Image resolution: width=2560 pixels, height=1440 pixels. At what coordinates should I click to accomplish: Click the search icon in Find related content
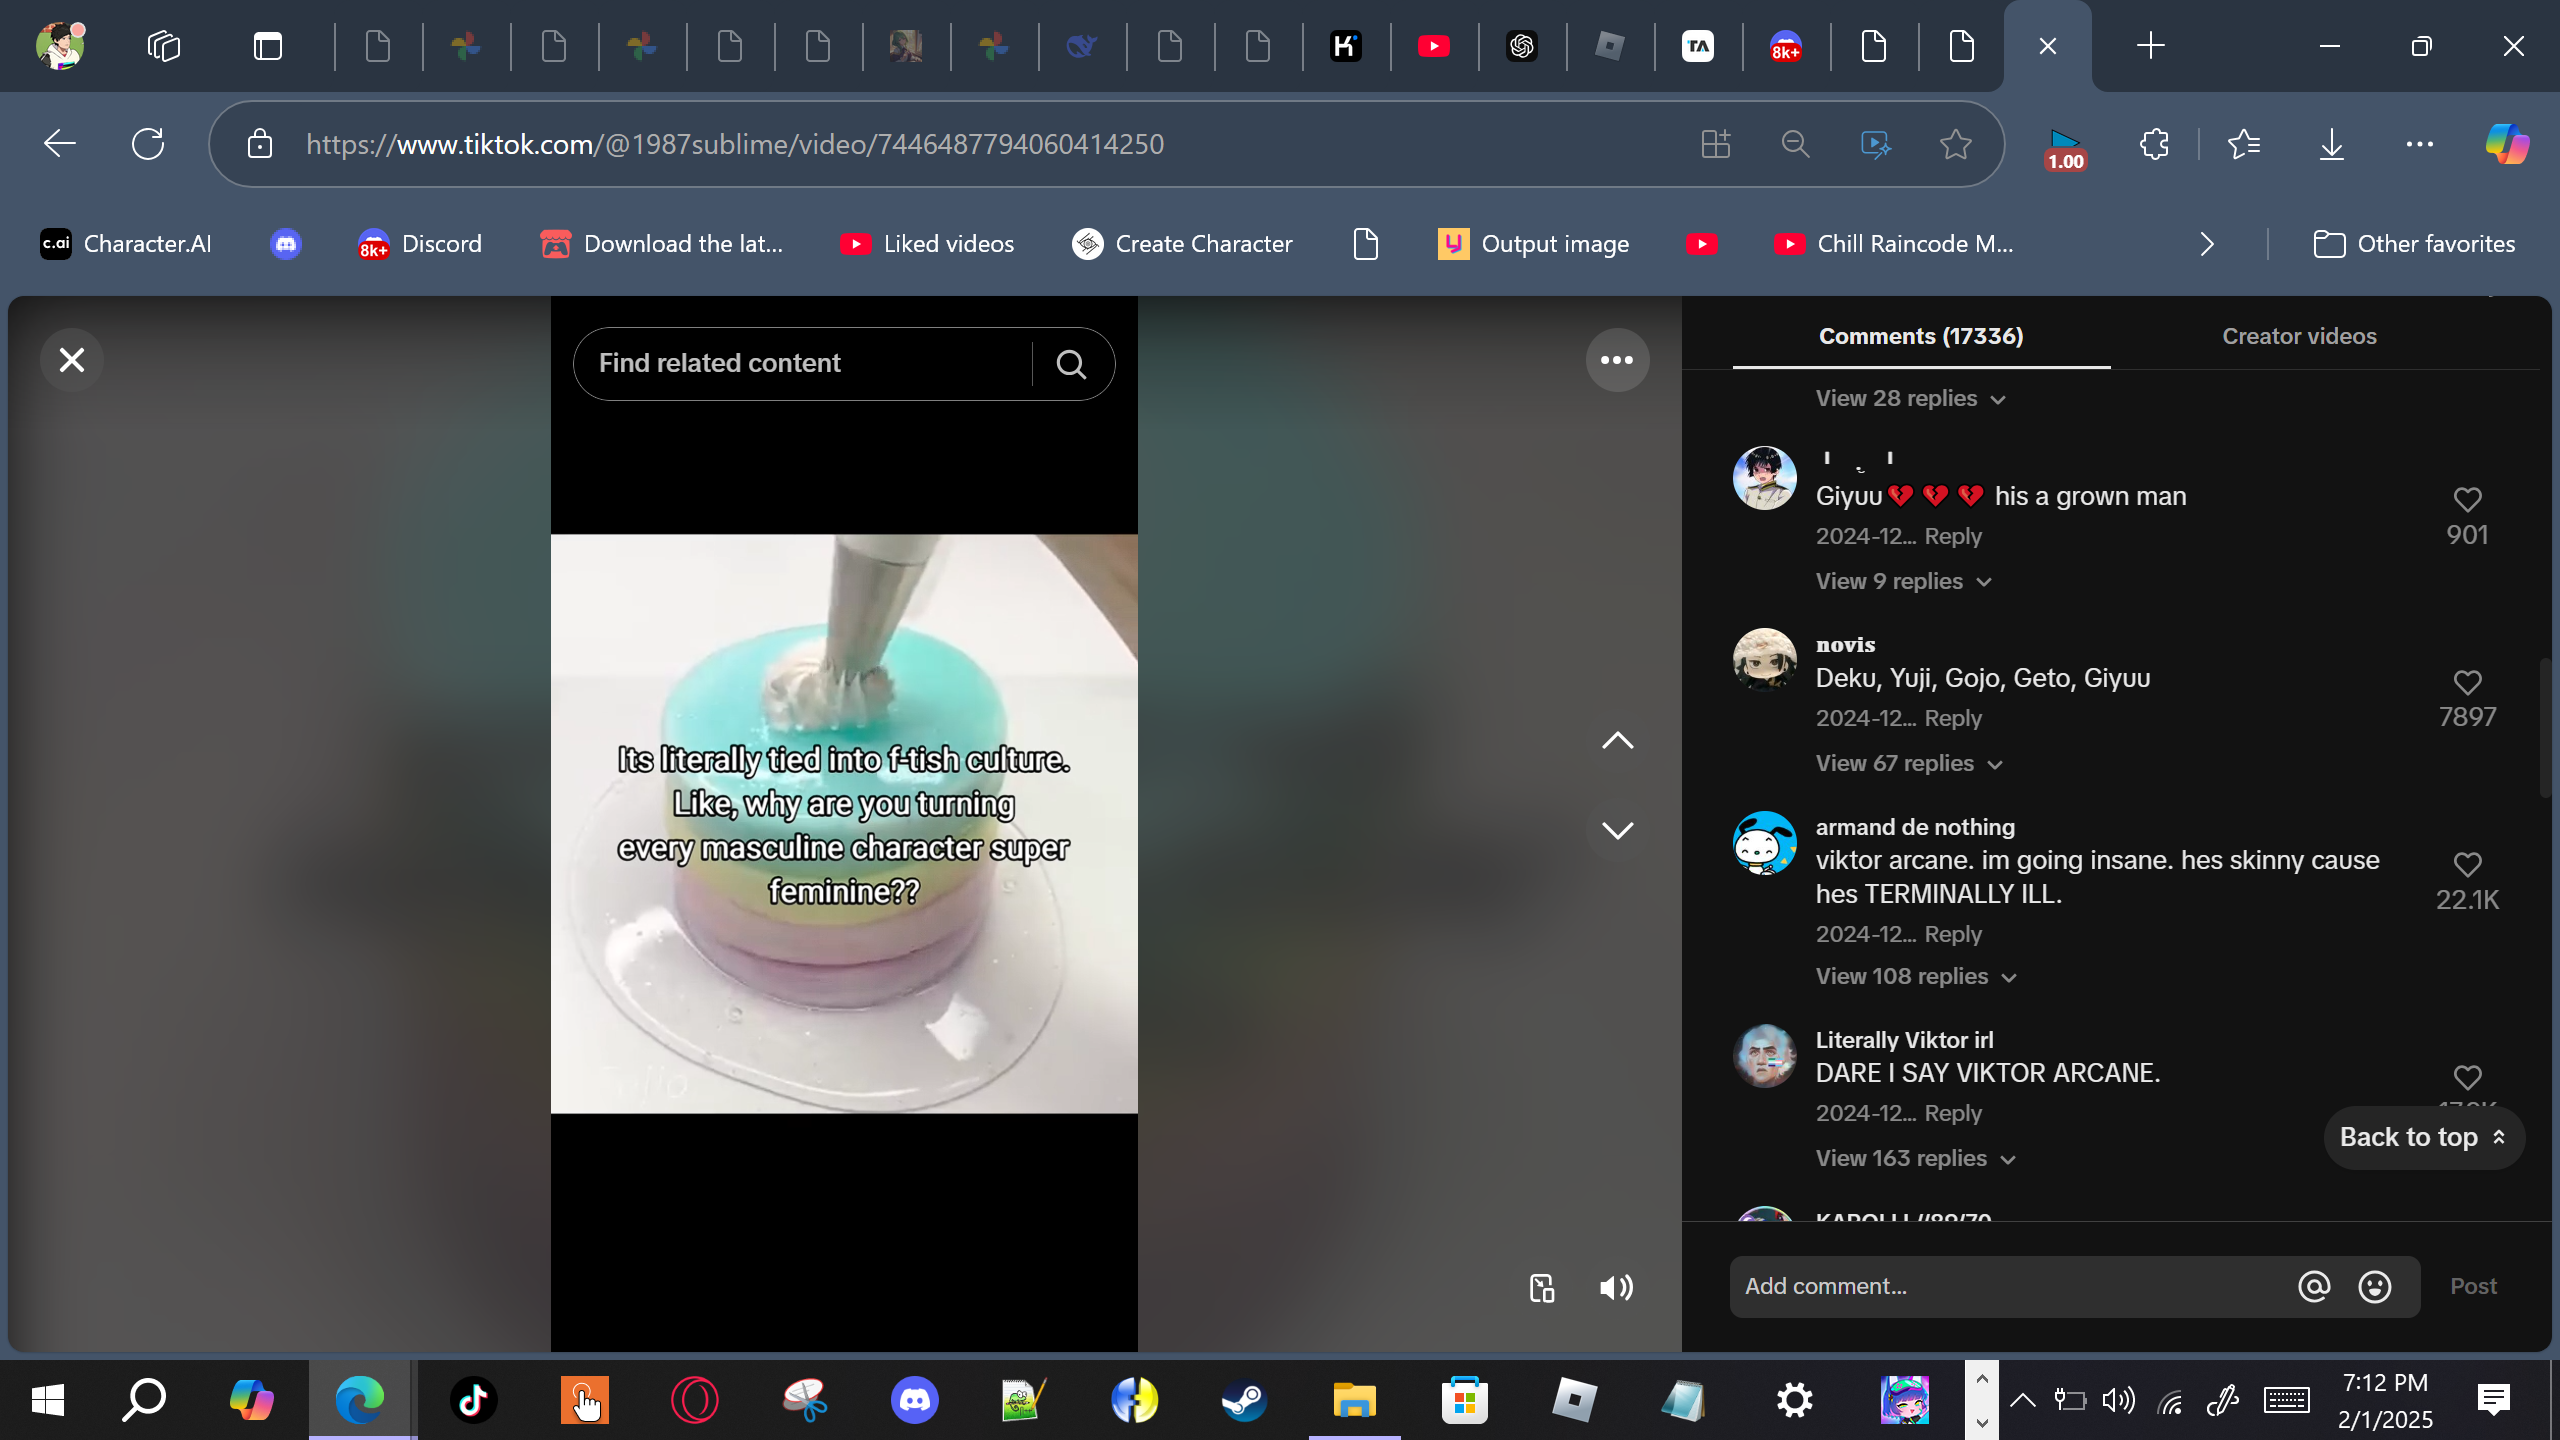(1071, 365)
